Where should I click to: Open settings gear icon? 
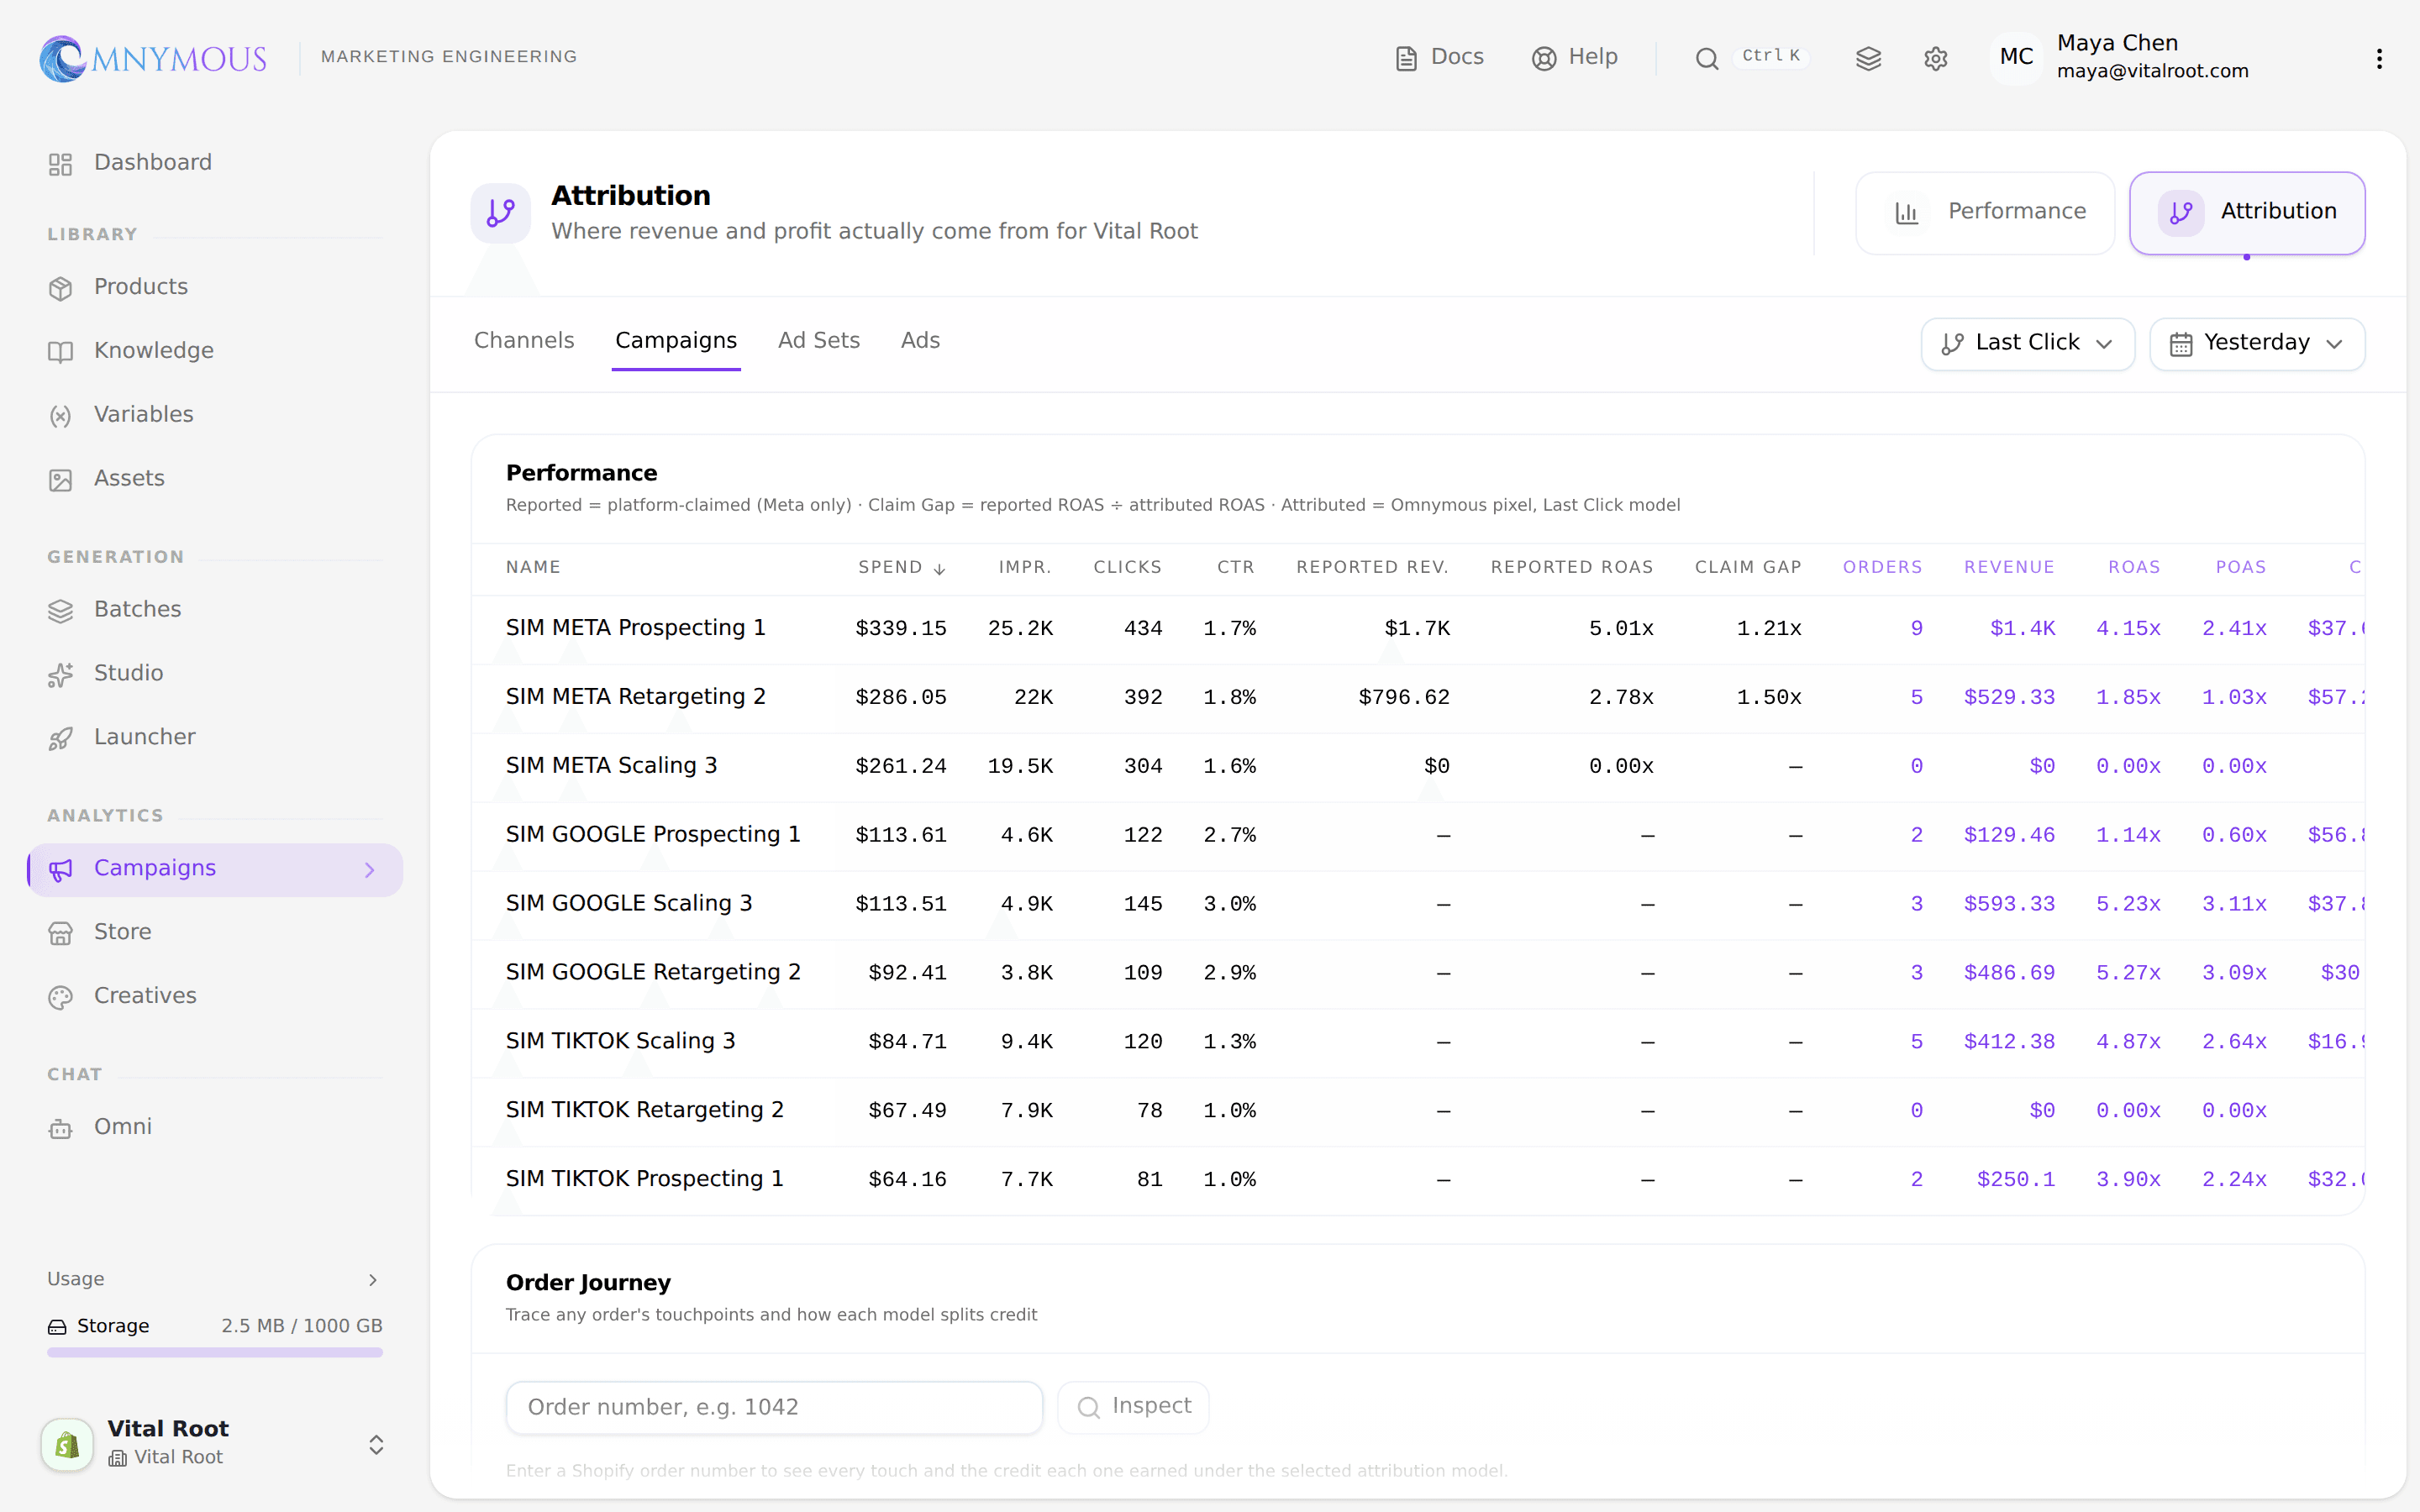[1935, 59]
